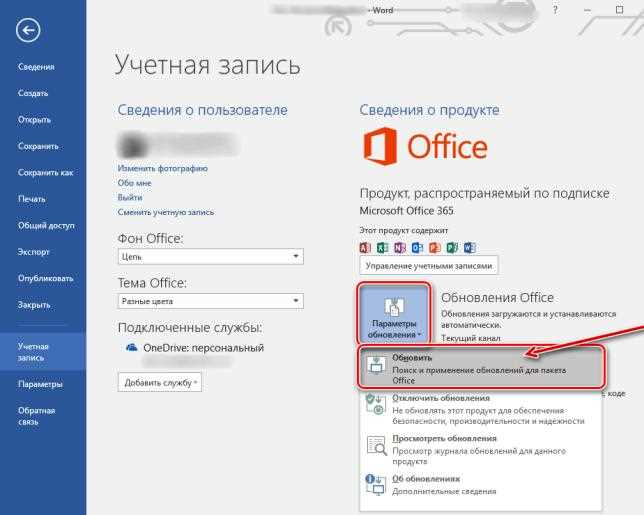Click the Текущий канал text
The image size is (644, 515).
point(471,338)
